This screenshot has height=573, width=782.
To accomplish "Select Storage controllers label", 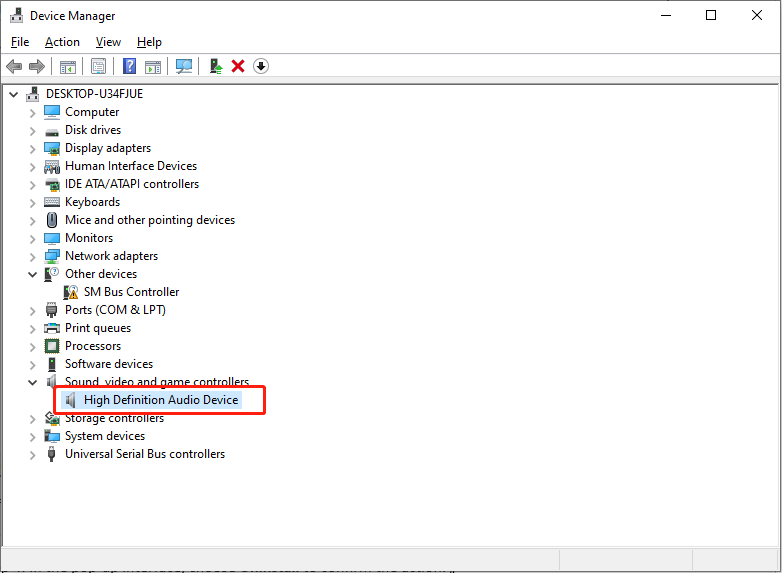I will [x=114, y=418].
